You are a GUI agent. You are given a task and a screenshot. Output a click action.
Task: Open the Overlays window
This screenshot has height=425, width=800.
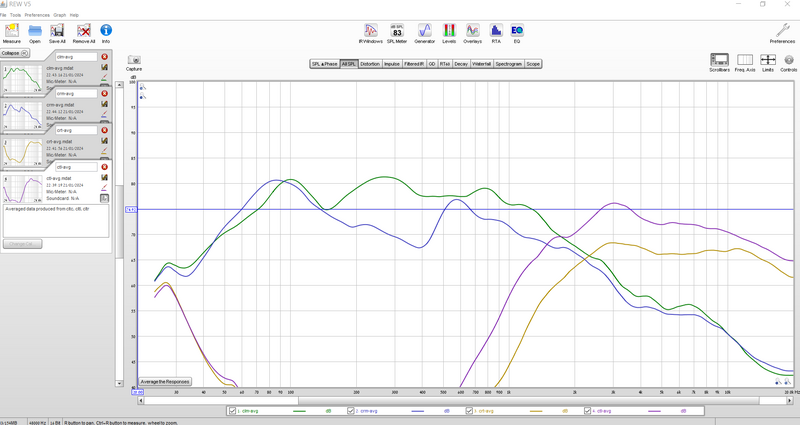click(472, 30)
